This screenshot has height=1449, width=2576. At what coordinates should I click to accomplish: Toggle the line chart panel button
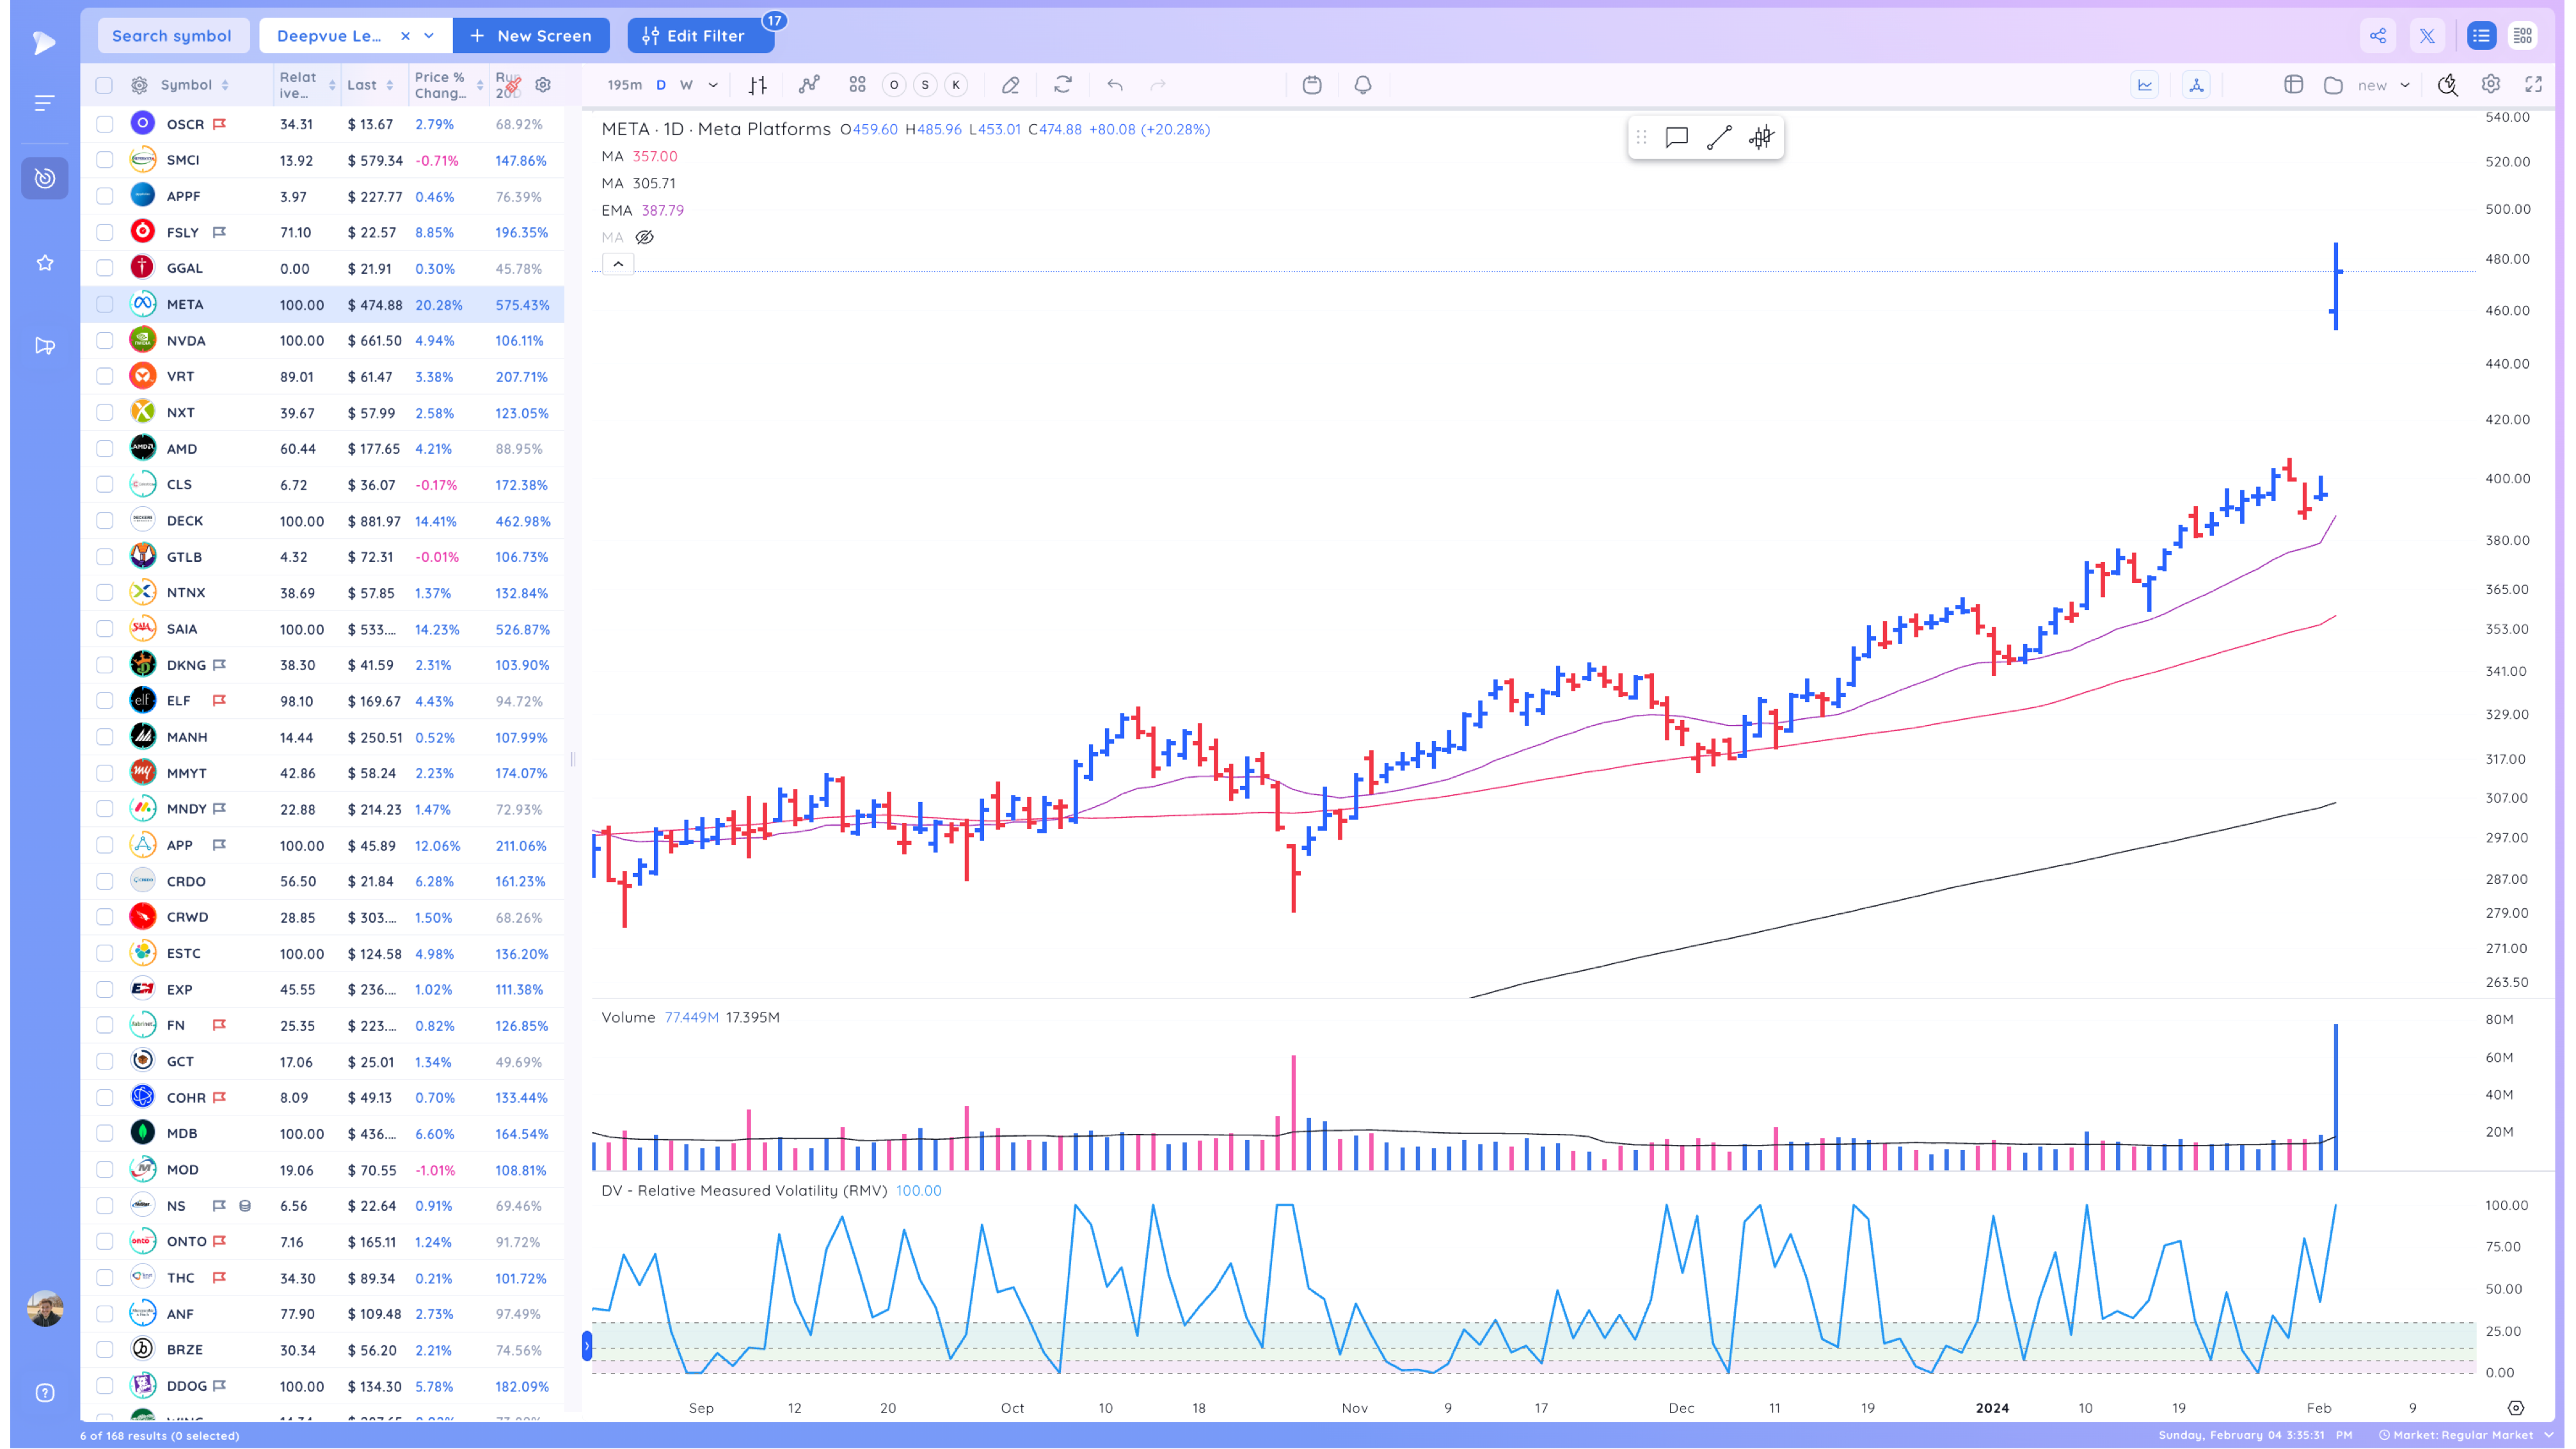(2145, 85)
